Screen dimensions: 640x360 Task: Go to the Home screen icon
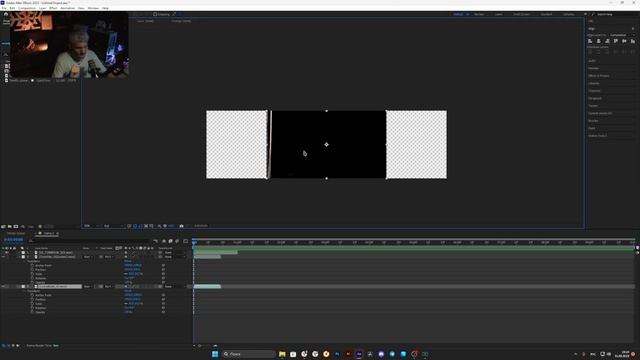(x=6, y=14)
